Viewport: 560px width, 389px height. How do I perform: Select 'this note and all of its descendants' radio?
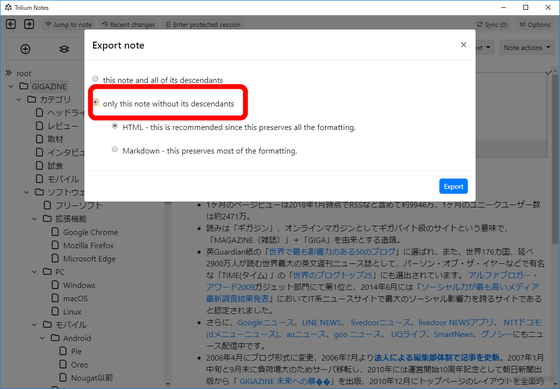tap(95, 79)
